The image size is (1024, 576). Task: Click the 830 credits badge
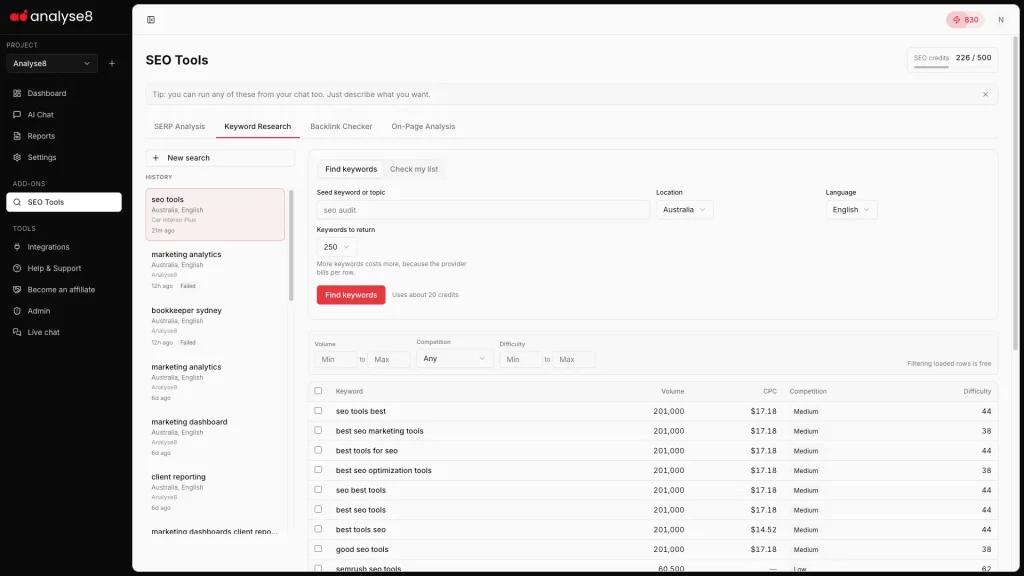[x=965, y=20]
